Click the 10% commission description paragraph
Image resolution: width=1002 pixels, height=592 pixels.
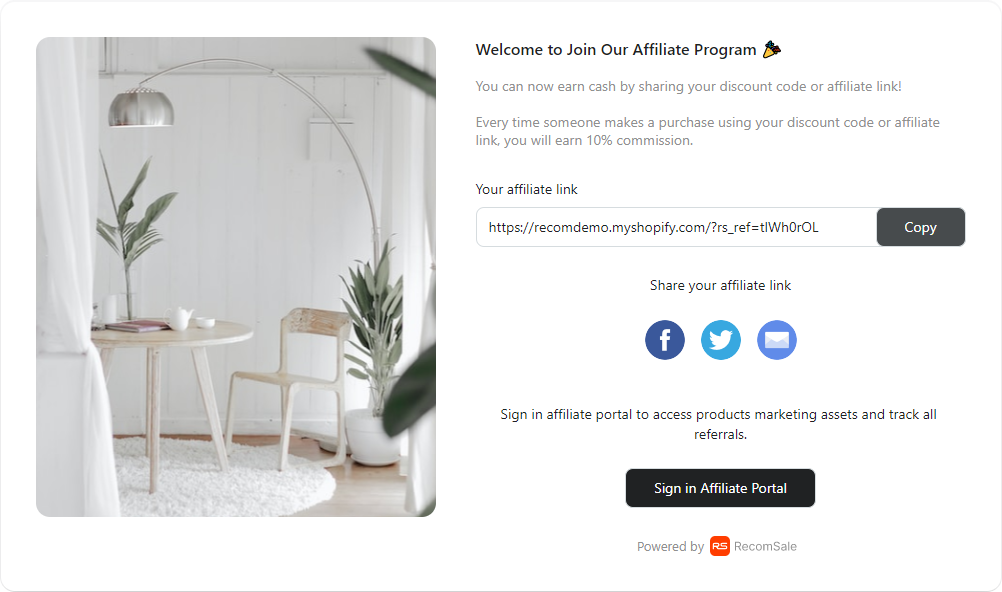(x=707, y=131)
